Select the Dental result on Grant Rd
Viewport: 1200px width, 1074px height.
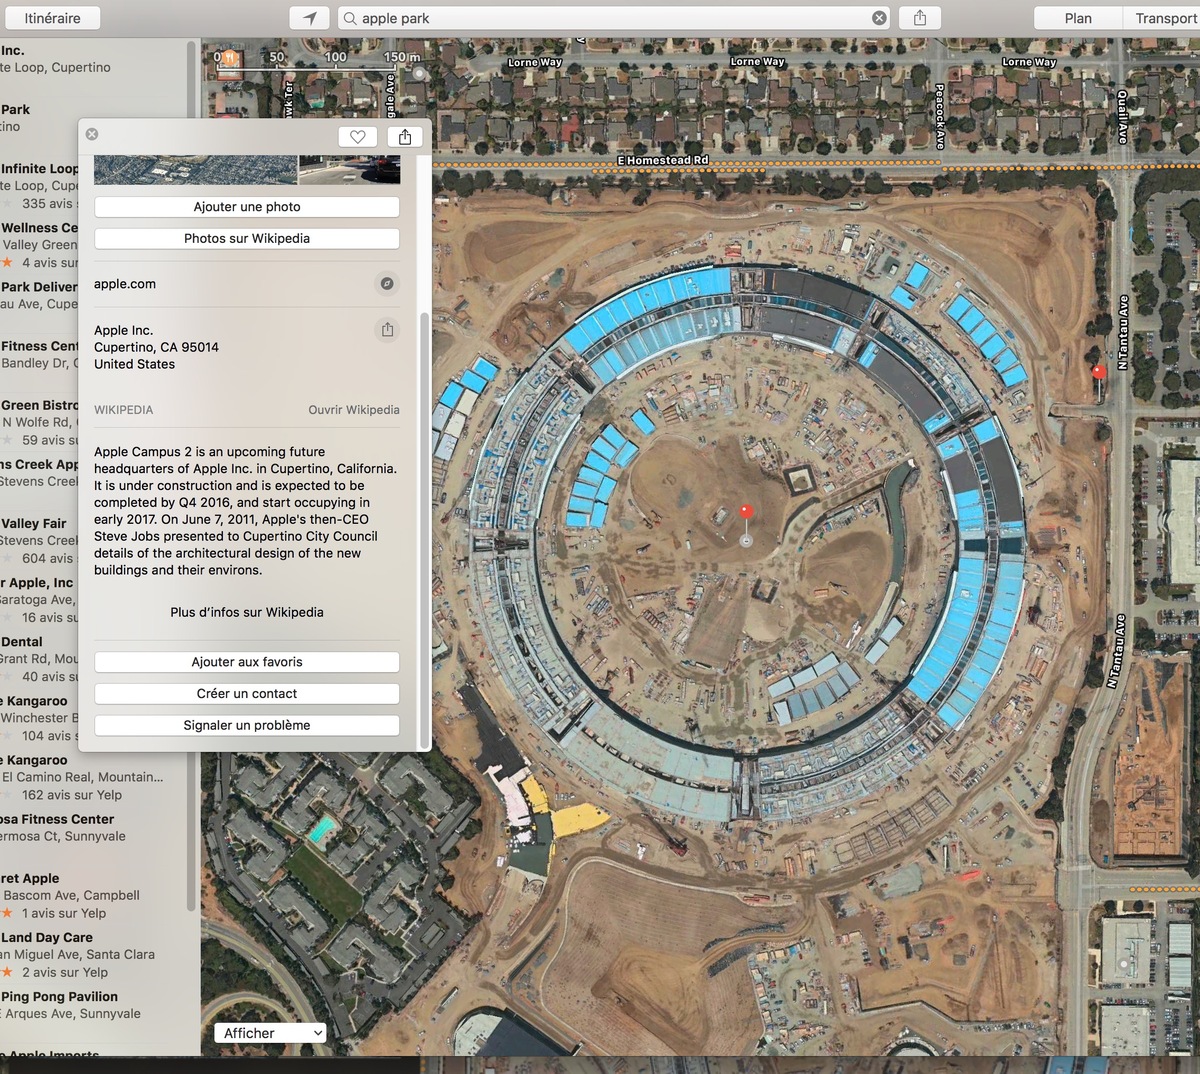[40, 658]
